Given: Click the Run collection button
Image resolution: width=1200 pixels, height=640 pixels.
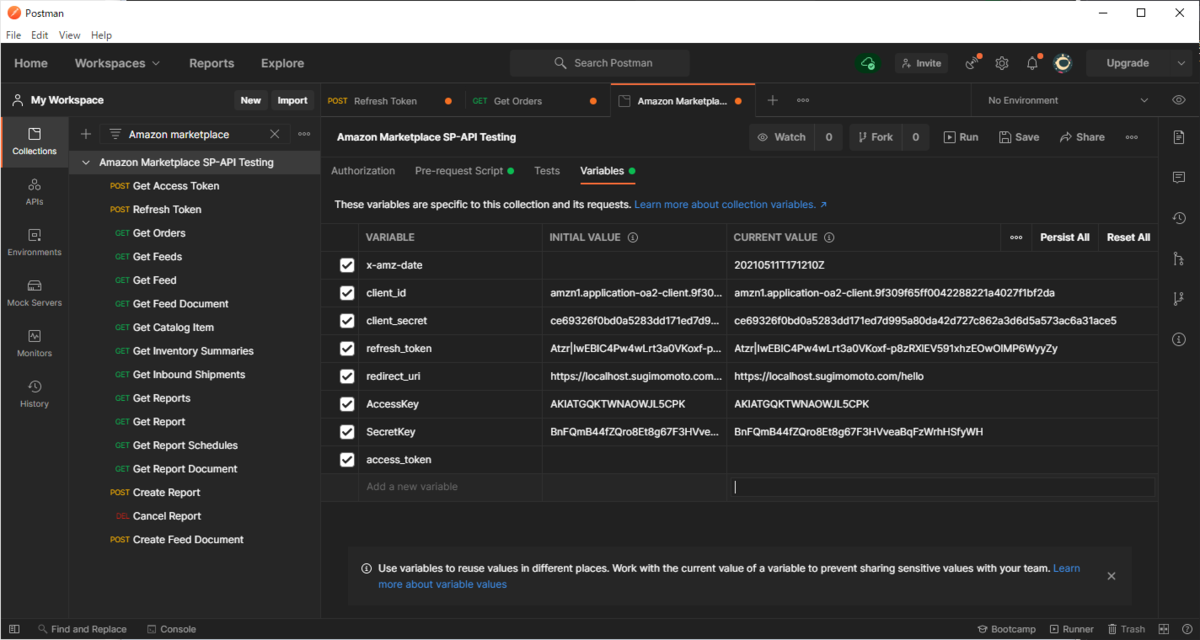Looking at the screenshot, I should point(960,137).
